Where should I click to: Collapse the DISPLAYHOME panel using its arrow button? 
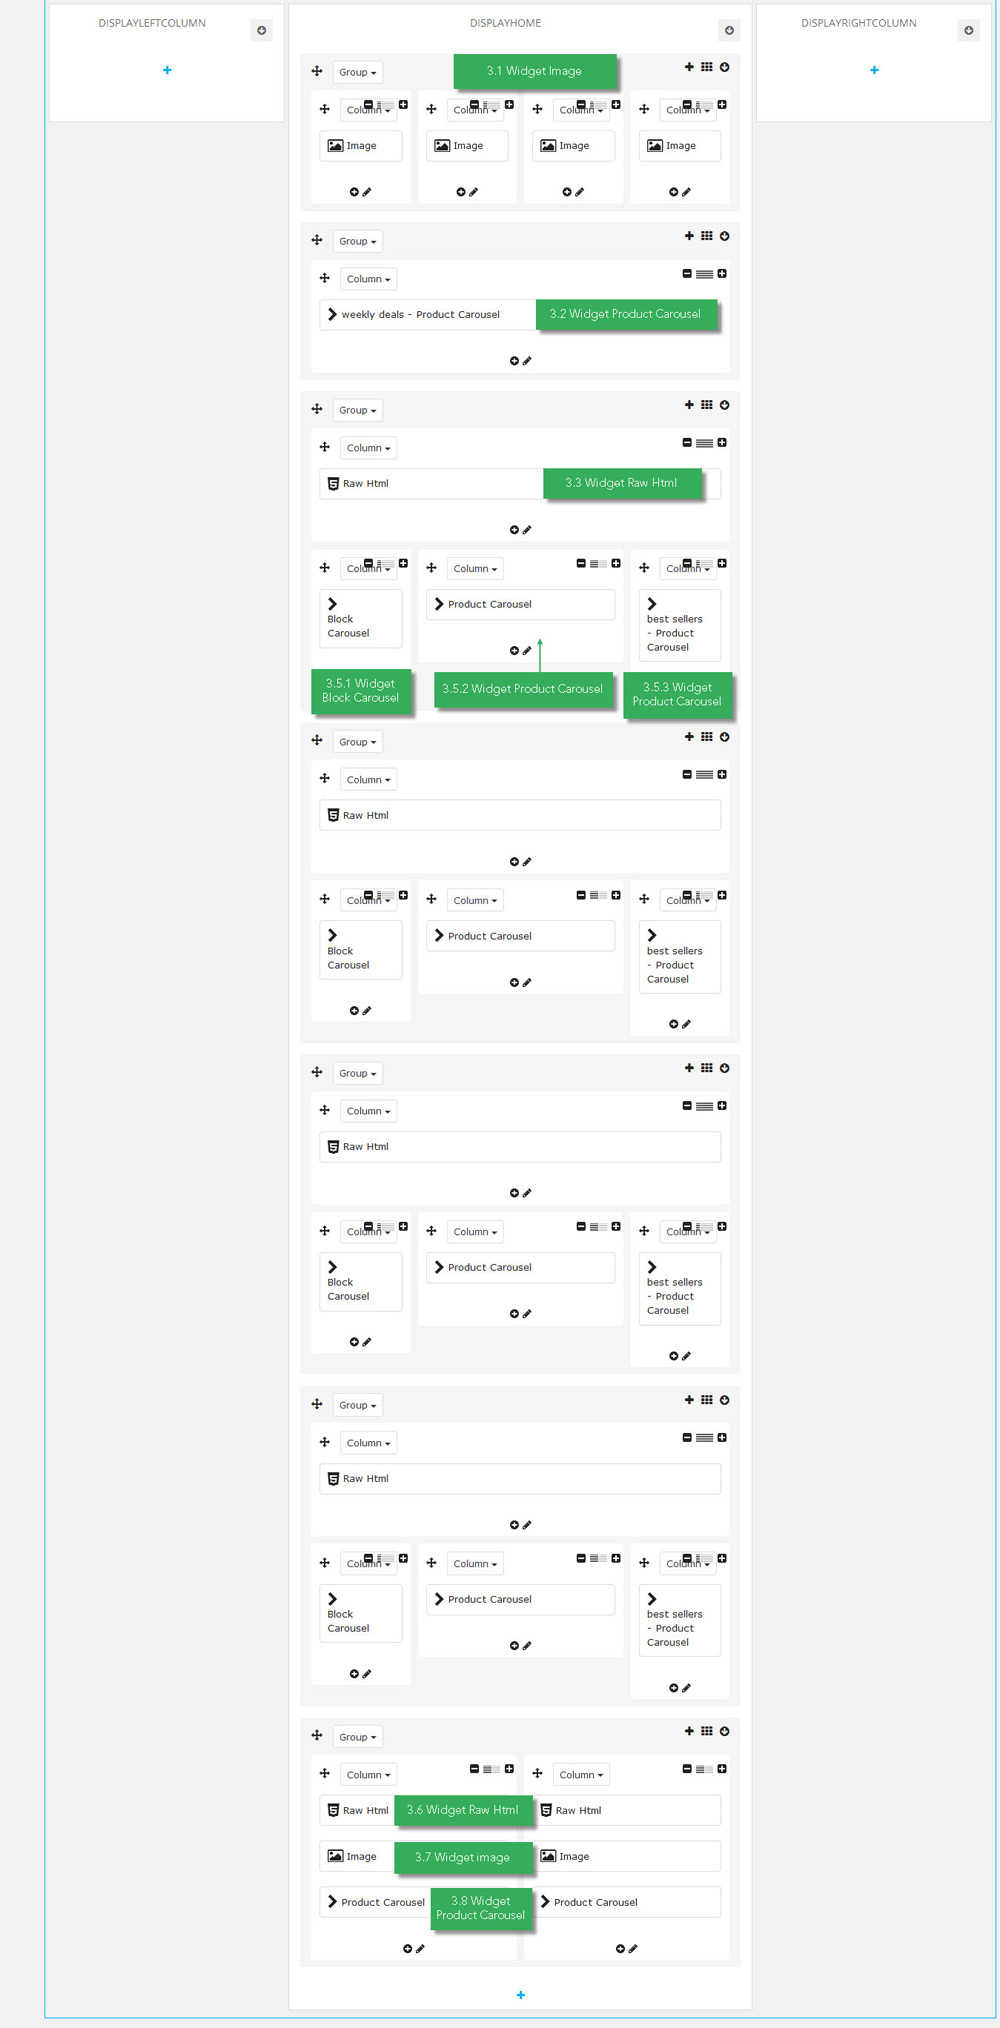[729, 30]
